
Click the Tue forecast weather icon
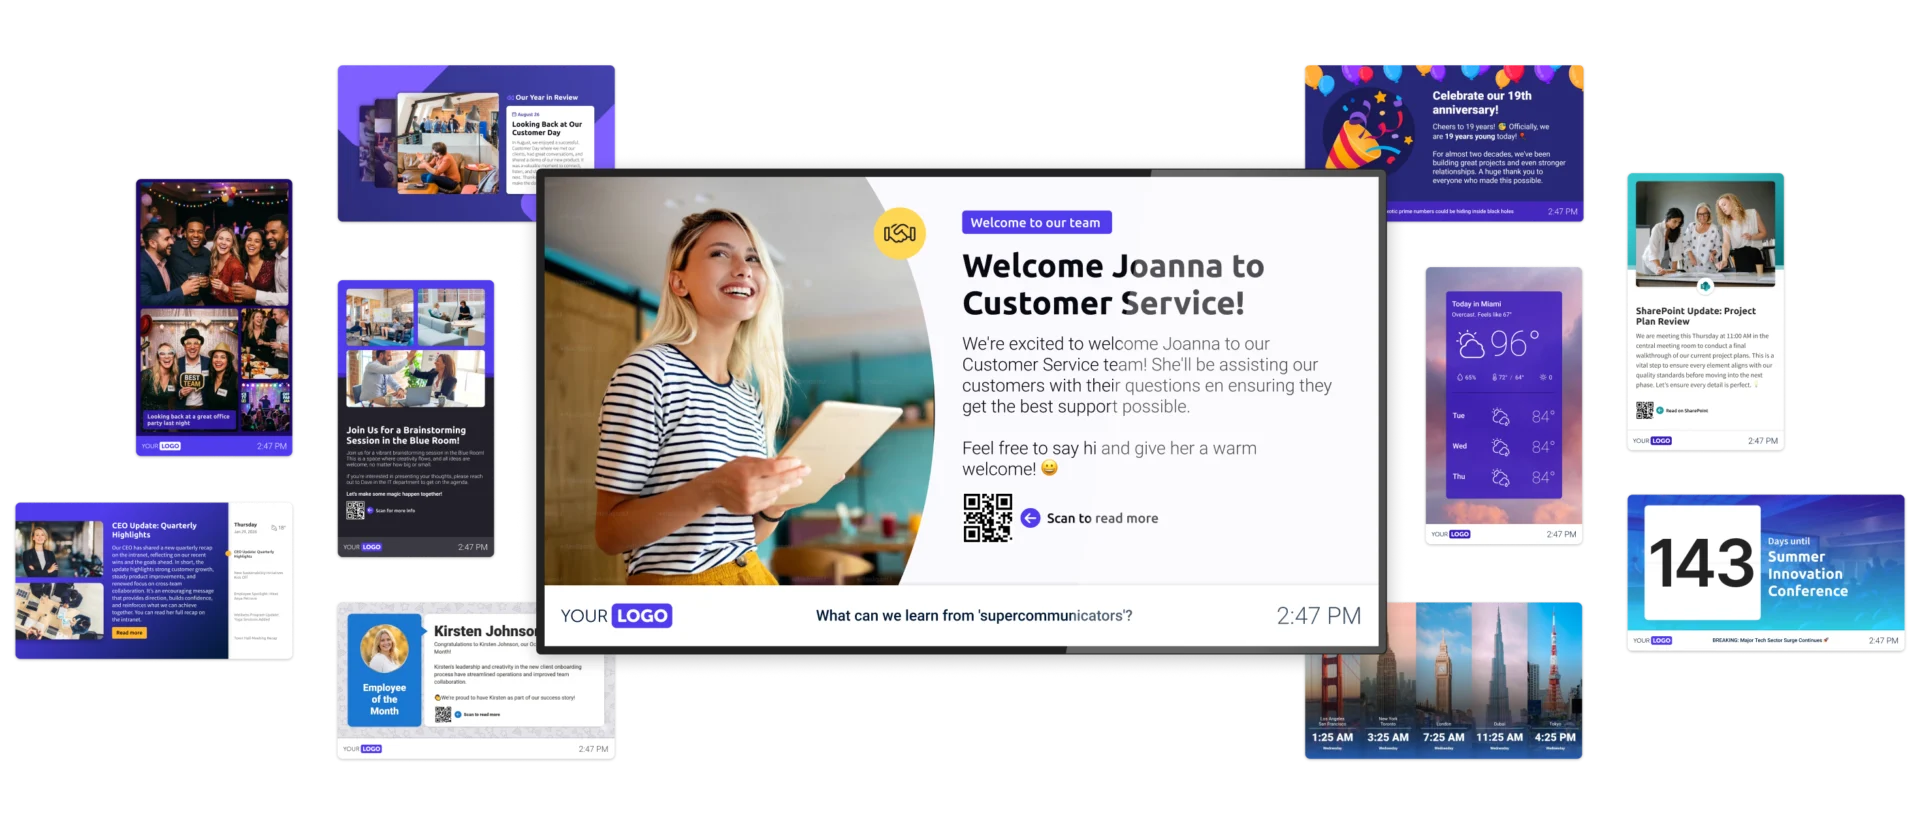(1500, 416)
